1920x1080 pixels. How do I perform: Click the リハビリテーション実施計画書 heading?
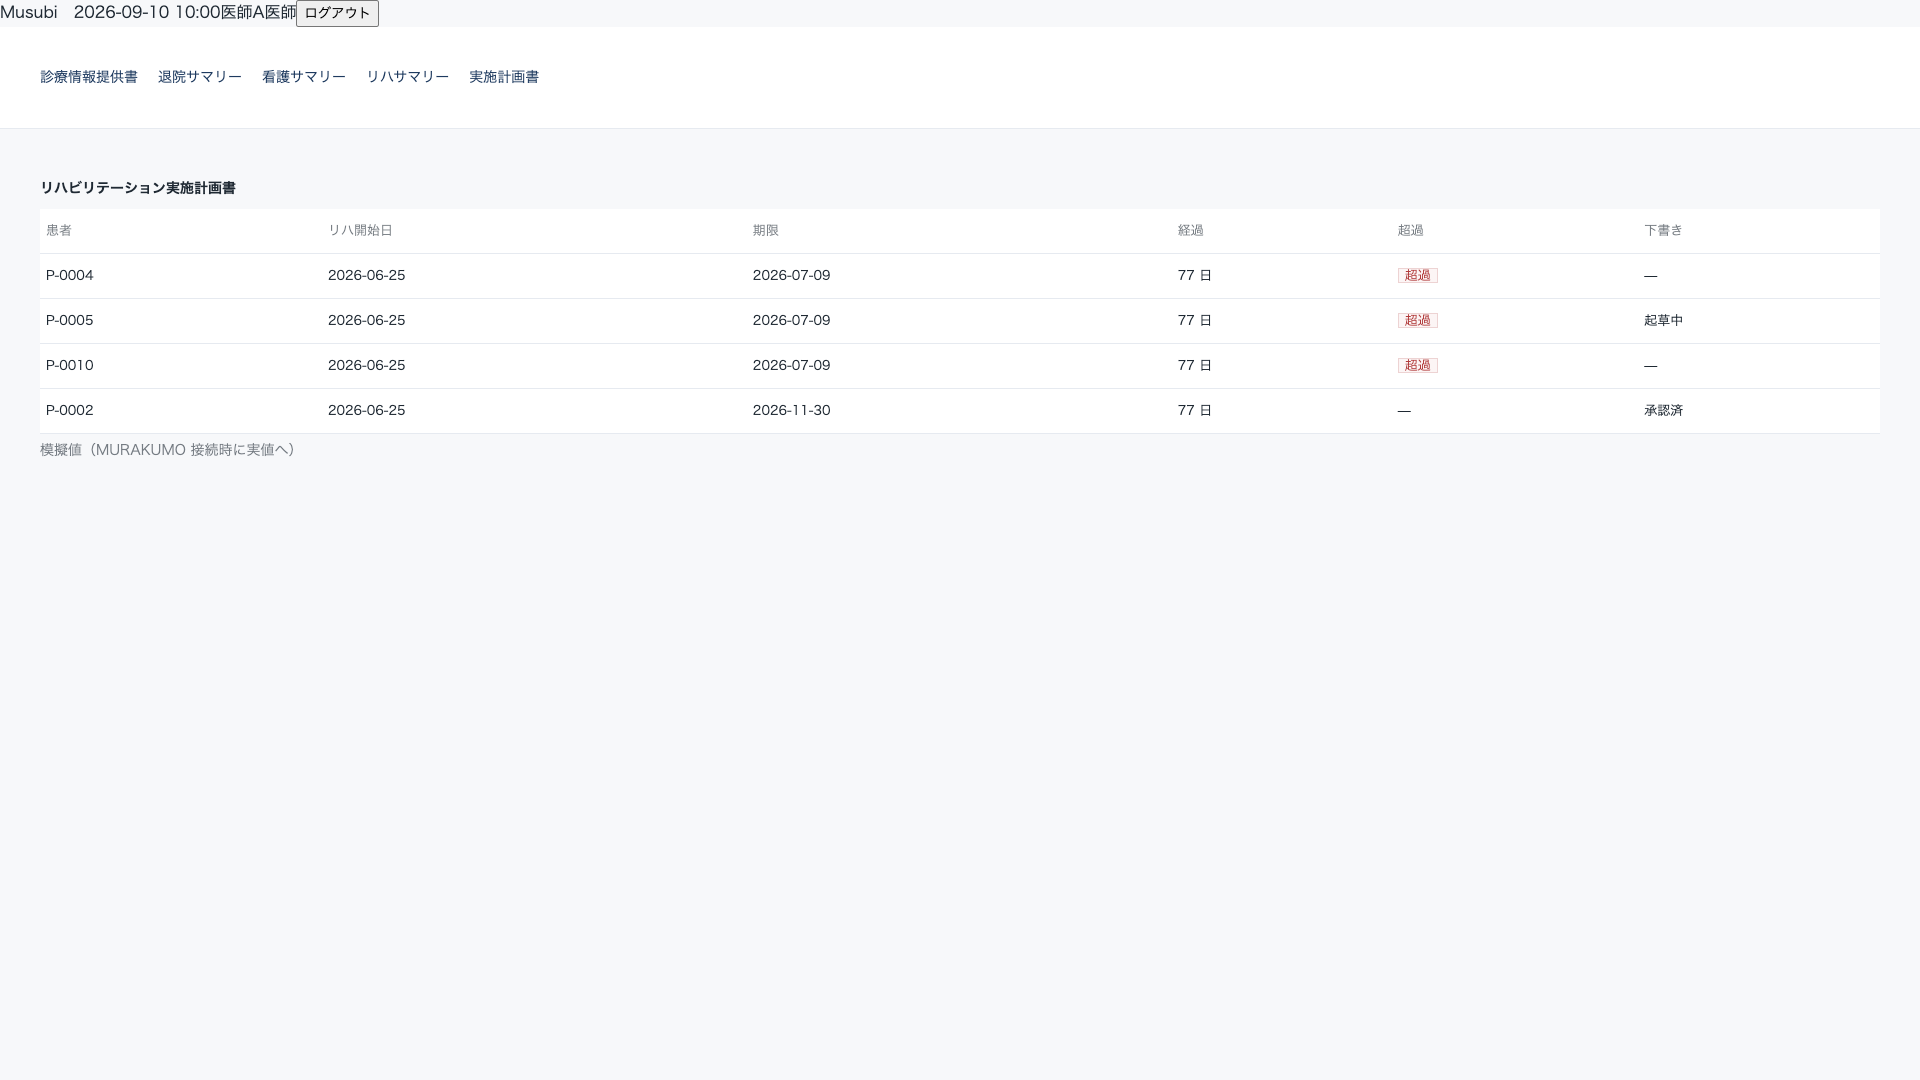(138, 188)
